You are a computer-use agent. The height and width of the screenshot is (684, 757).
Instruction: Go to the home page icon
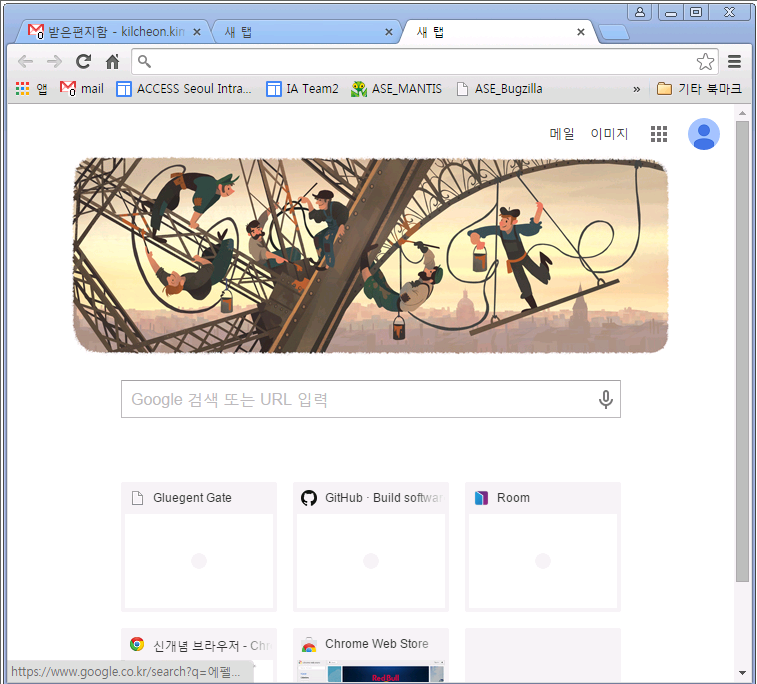(x=112, y=61)
